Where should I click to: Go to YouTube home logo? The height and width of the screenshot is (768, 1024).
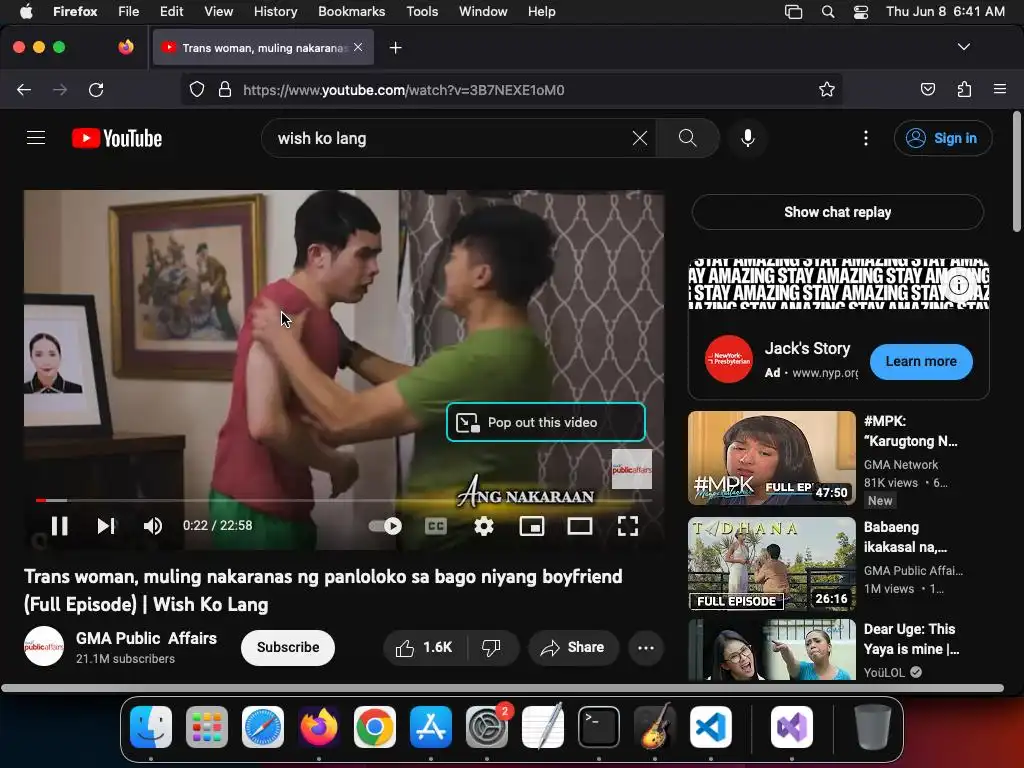(x=117, y=138)
